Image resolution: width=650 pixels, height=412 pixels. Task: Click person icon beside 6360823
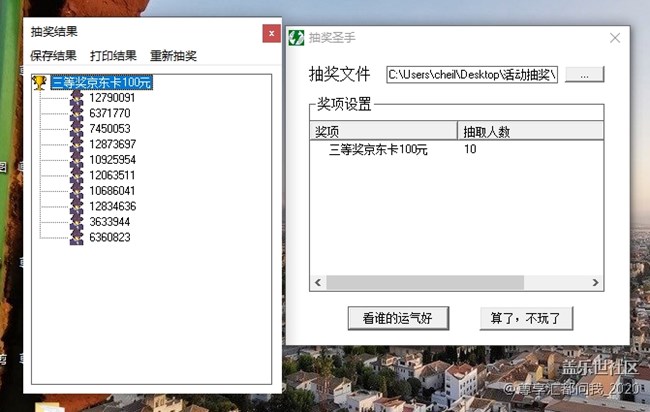click(77, 237)
